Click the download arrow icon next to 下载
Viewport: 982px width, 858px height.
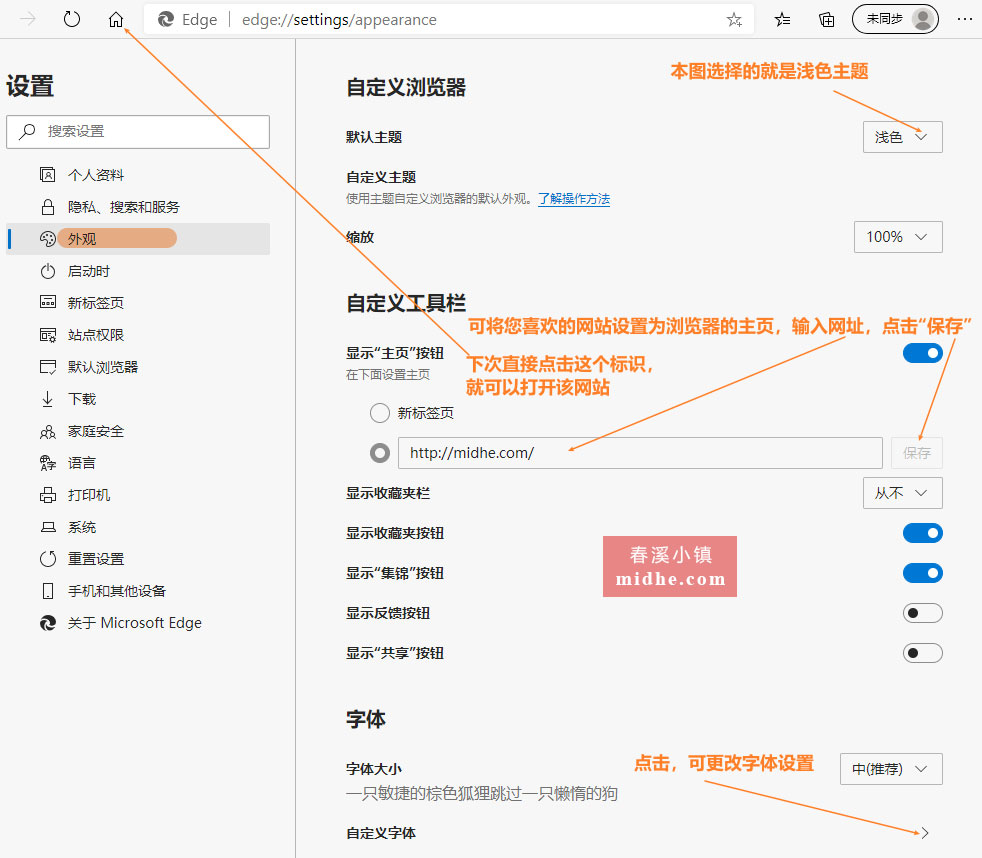[48, 399]
